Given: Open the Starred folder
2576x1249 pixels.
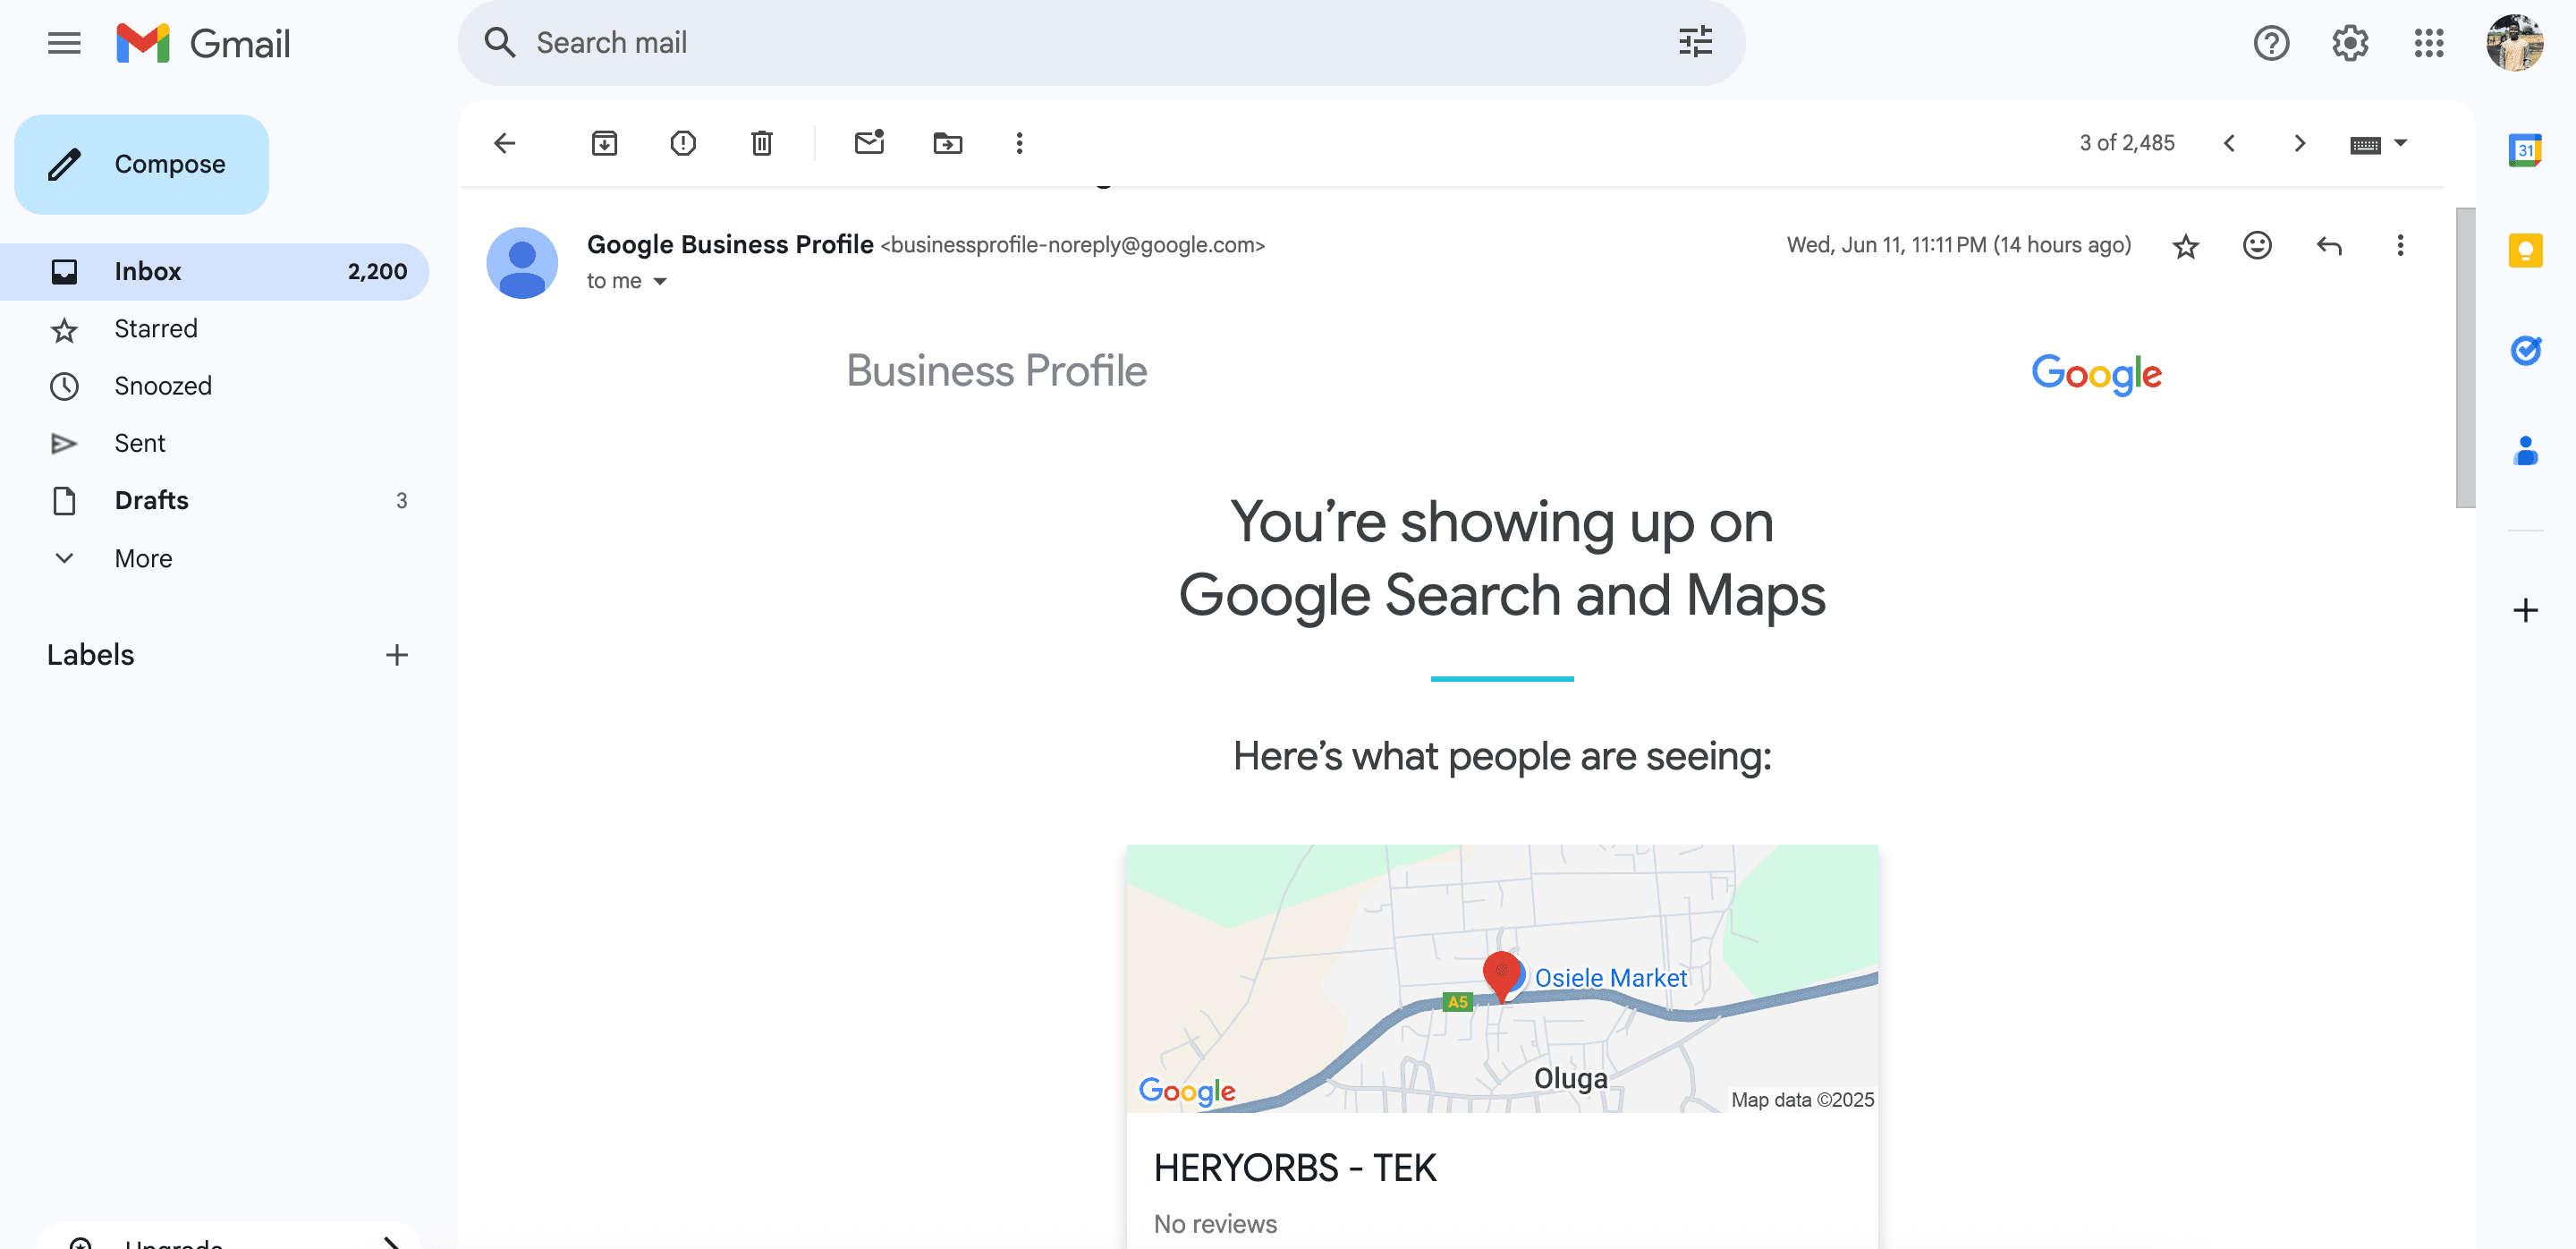Looking at the screenshot, I should [x=214, y=329].
